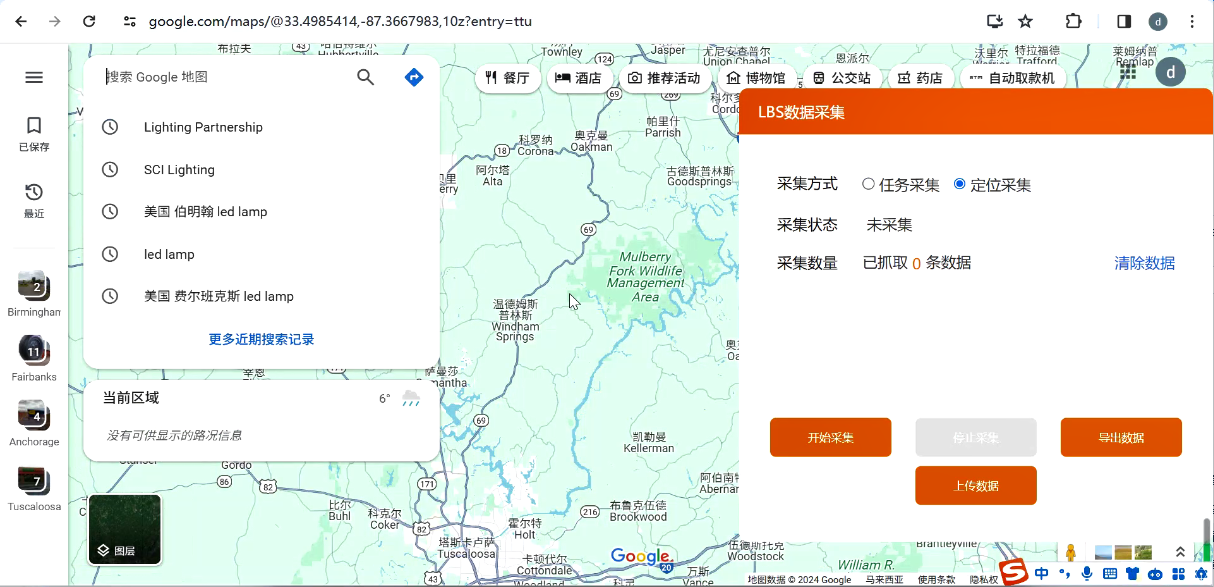Viewport: 1214px width, 587px height.
Task: Reload the page
Action: click(89, 21)
